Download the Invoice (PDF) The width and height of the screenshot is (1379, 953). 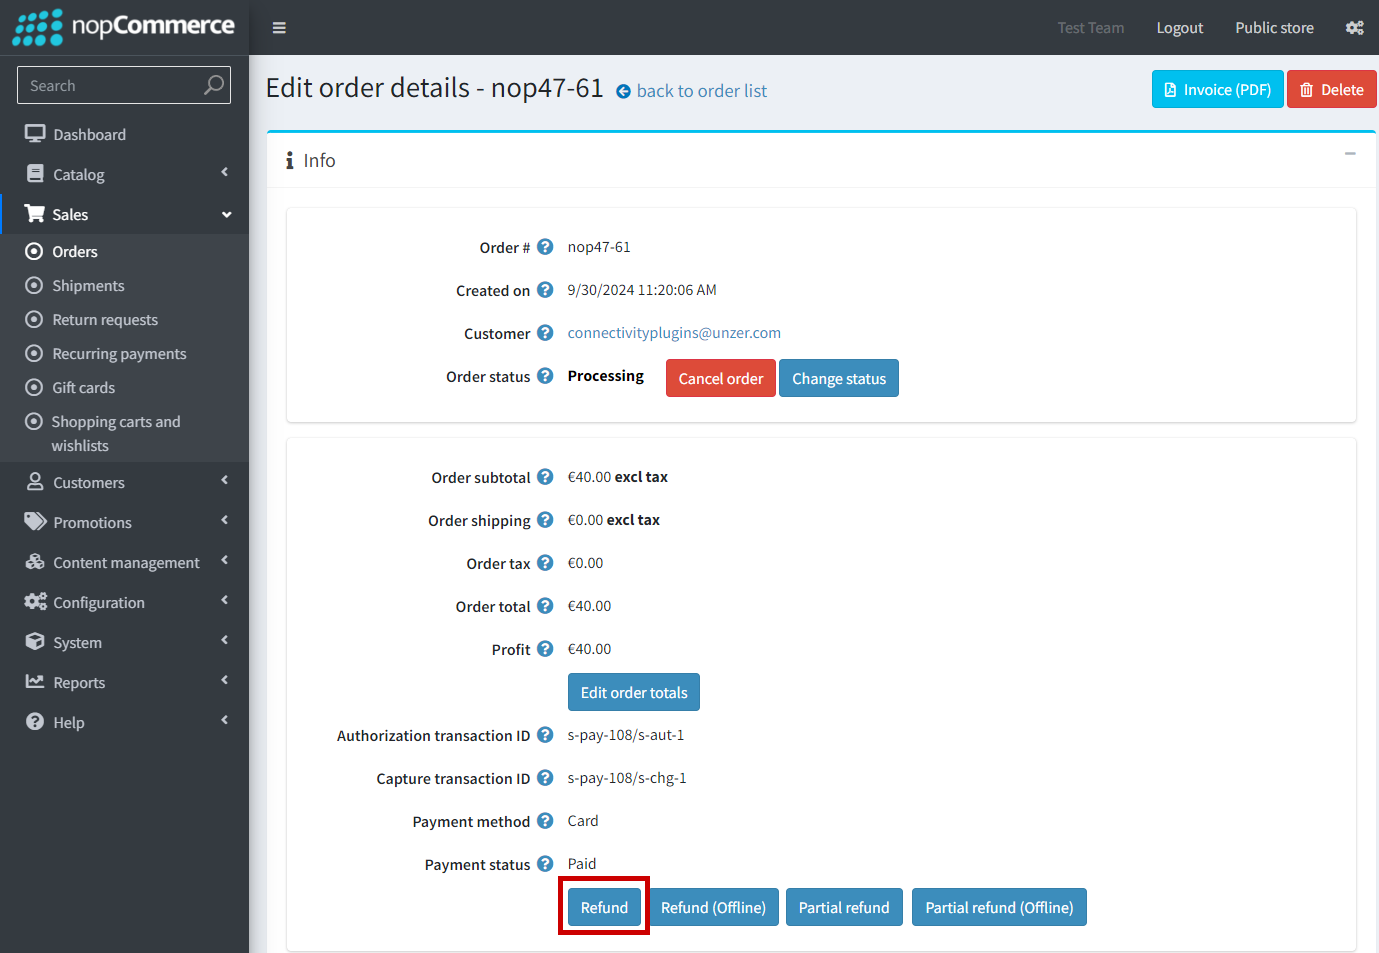tap(1217, 89)
